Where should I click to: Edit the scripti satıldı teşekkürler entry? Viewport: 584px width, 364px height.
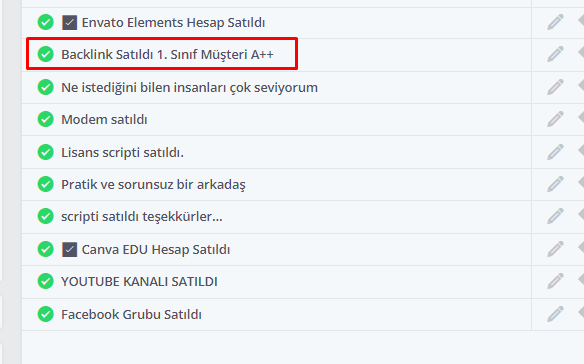(555, 216)
